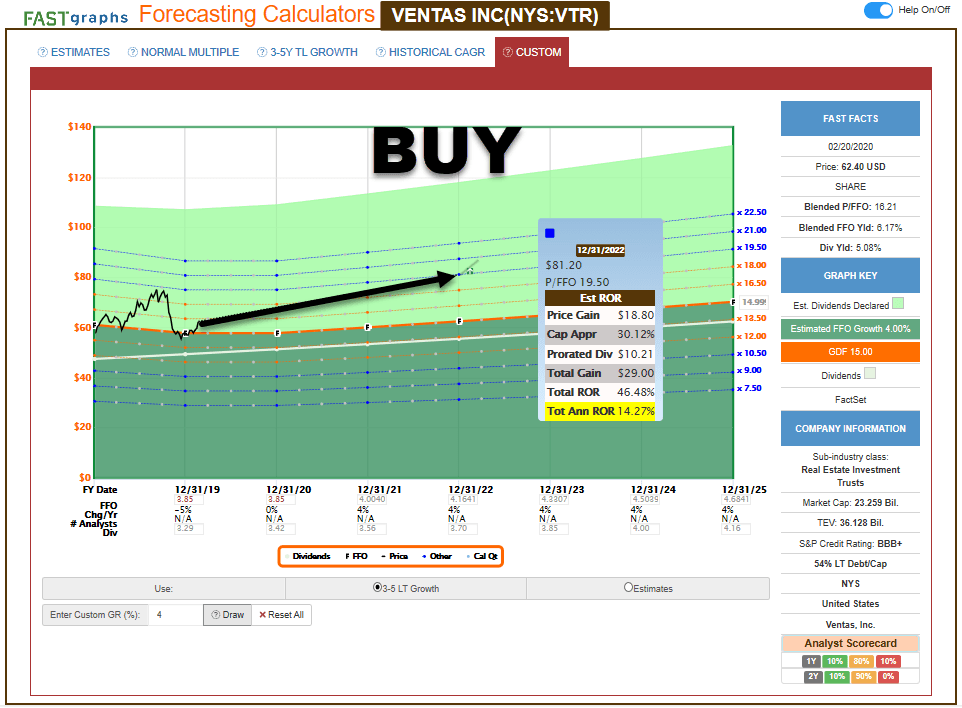Select the 3-5 LT Growth radio button

[x=377, y=588]
